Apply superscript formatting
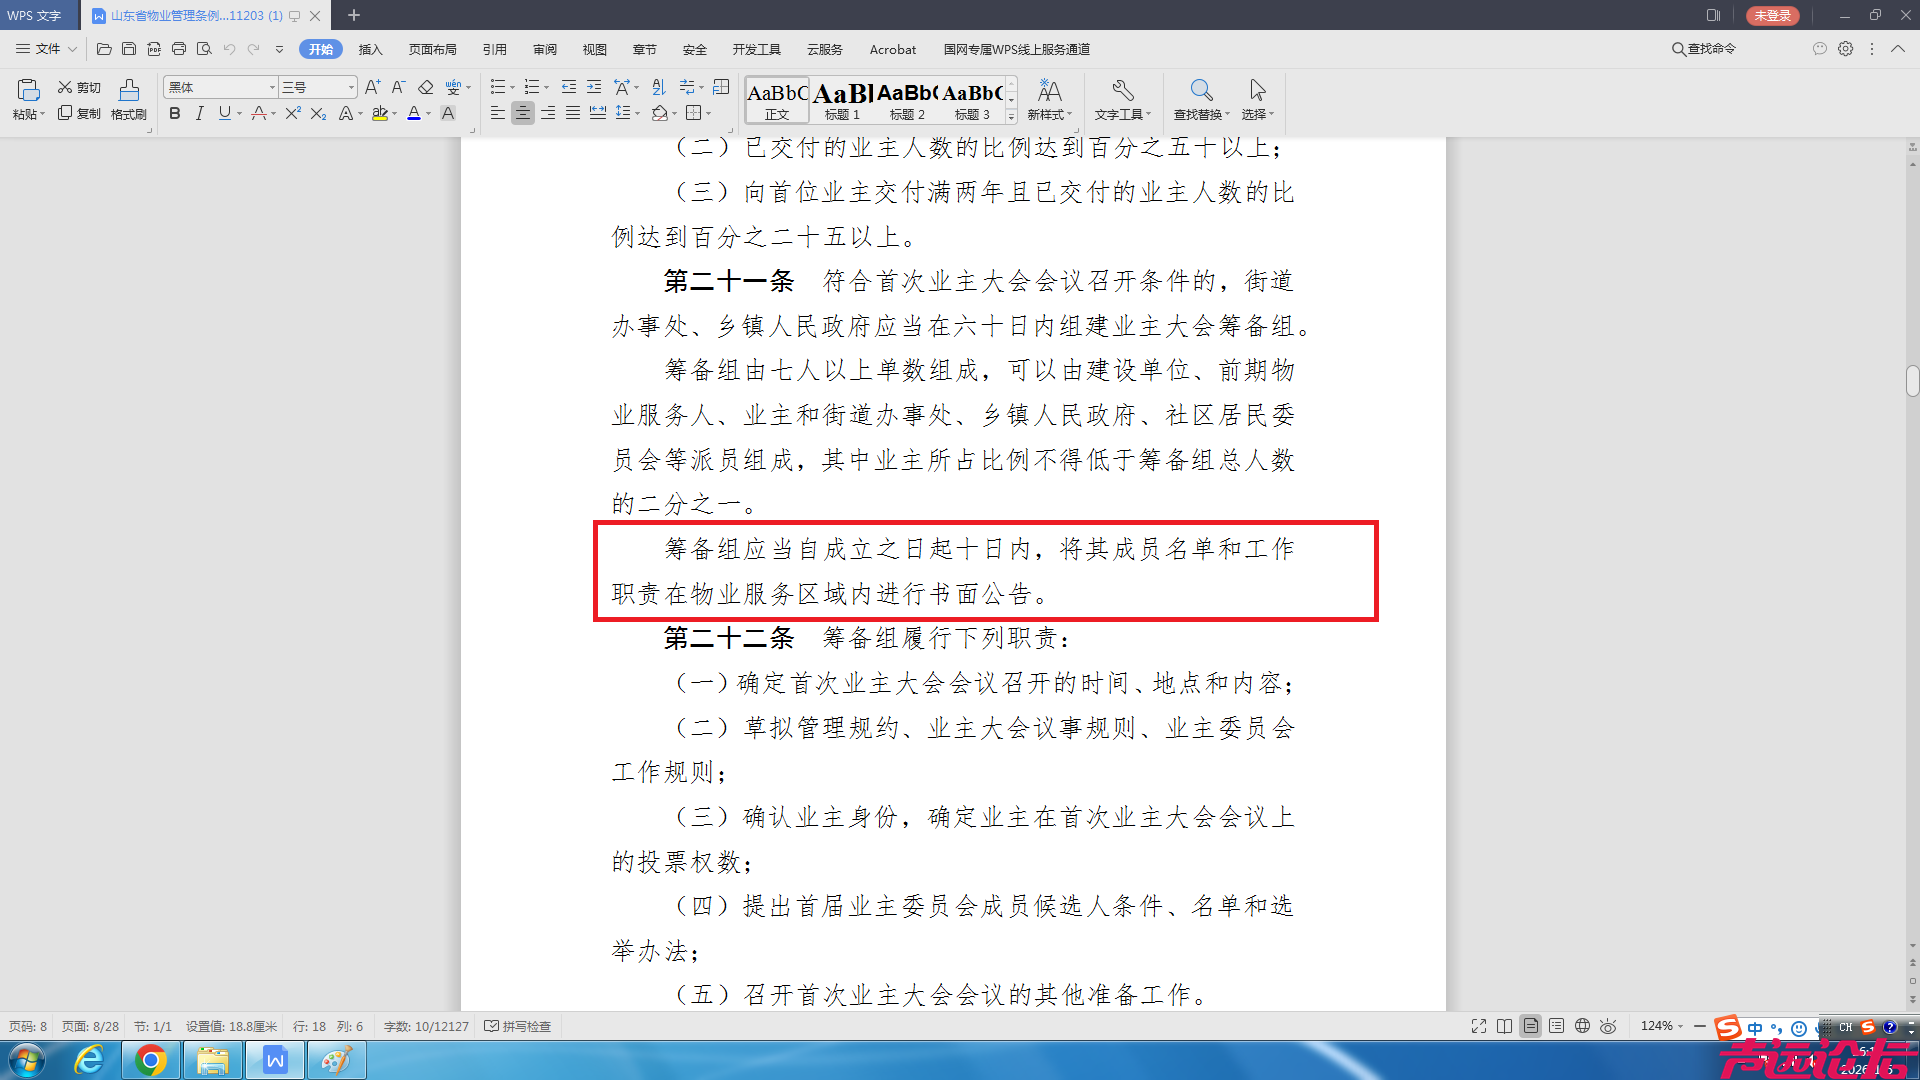This screenshot has width=1924, height=1084. point(291,114)
